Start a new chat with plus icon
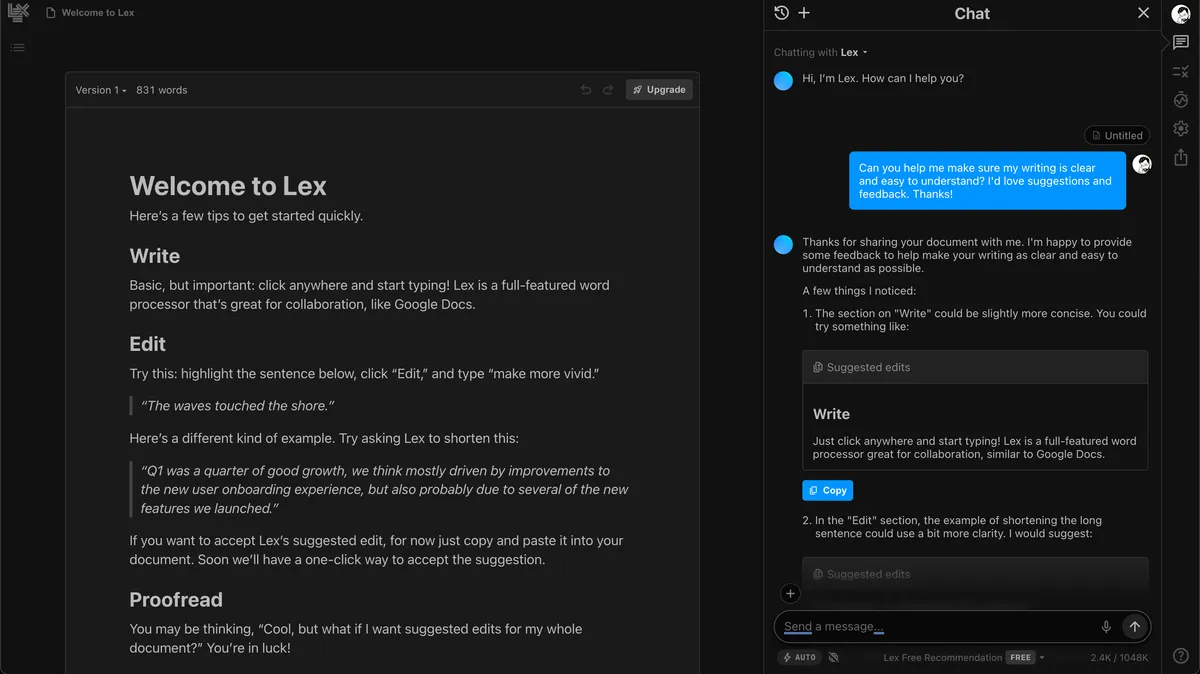 coord(804,13)
